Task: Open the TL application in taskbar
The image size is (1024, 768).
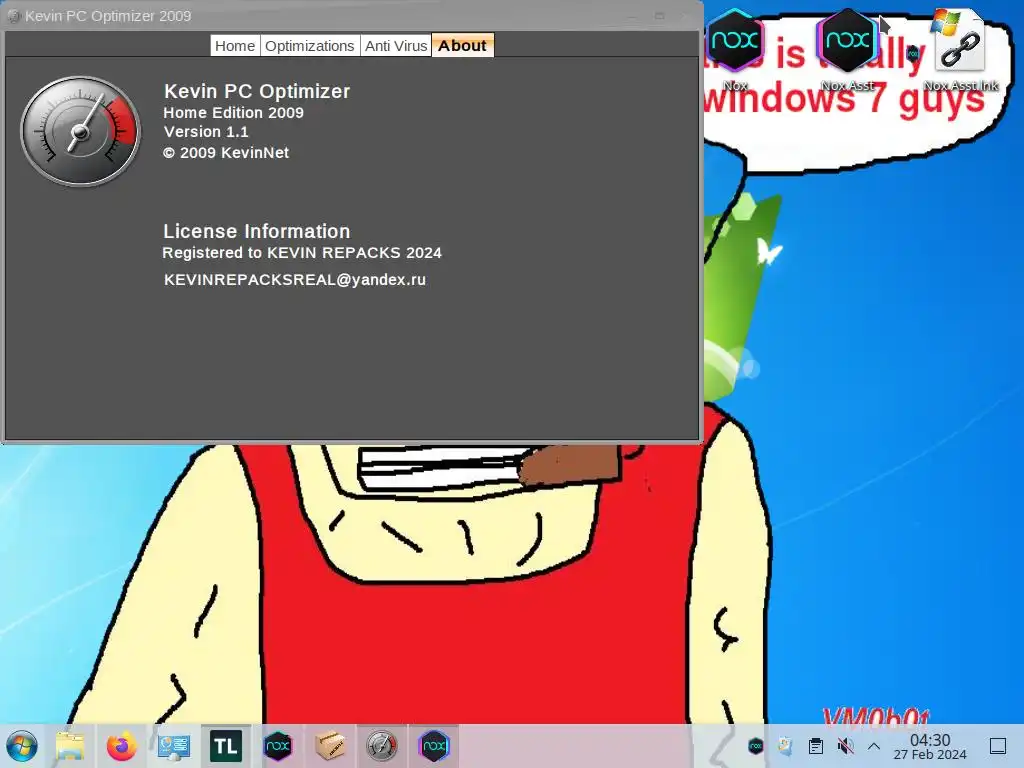Action: pyautogui.click(x=225, y=746)
